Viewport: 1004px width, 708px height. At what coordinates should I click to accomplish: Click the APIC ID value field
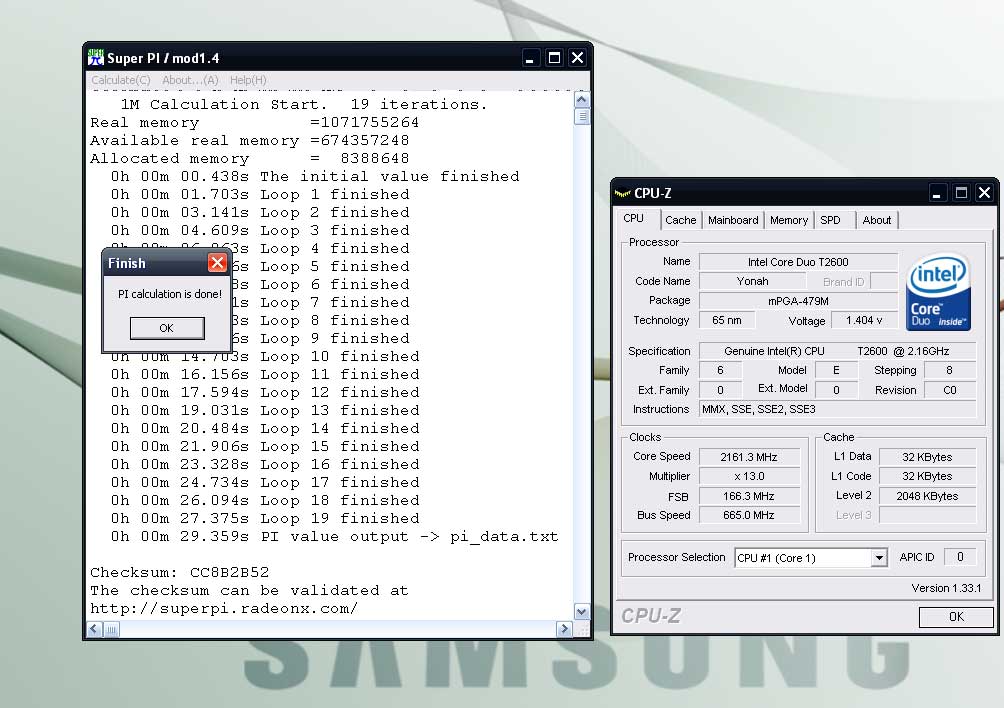pyautogui.click(x=960, y=557)
